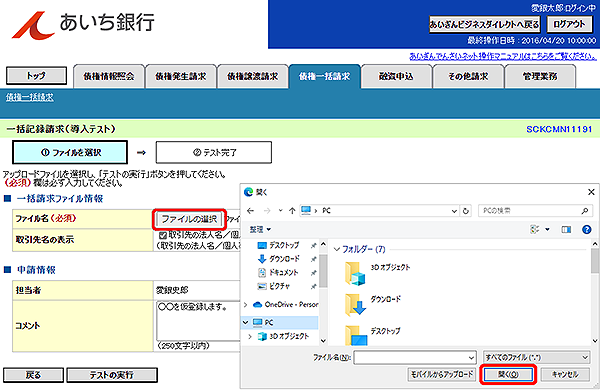Refresh the PC location in the address bar

[x=466, y=211]
